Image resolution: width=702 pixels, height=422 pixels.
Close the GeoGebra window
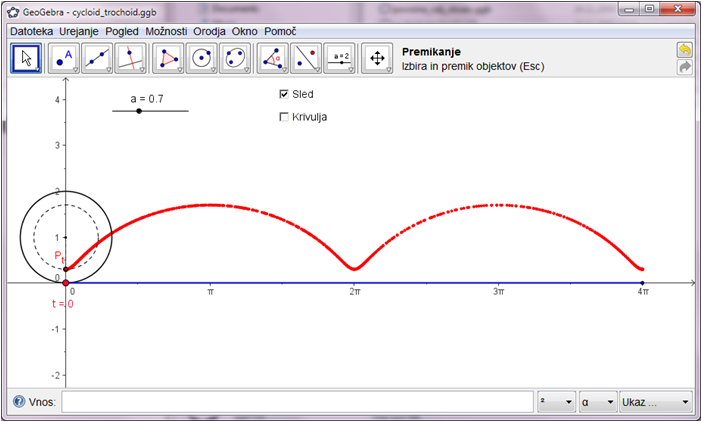click(x=677, y=9)
